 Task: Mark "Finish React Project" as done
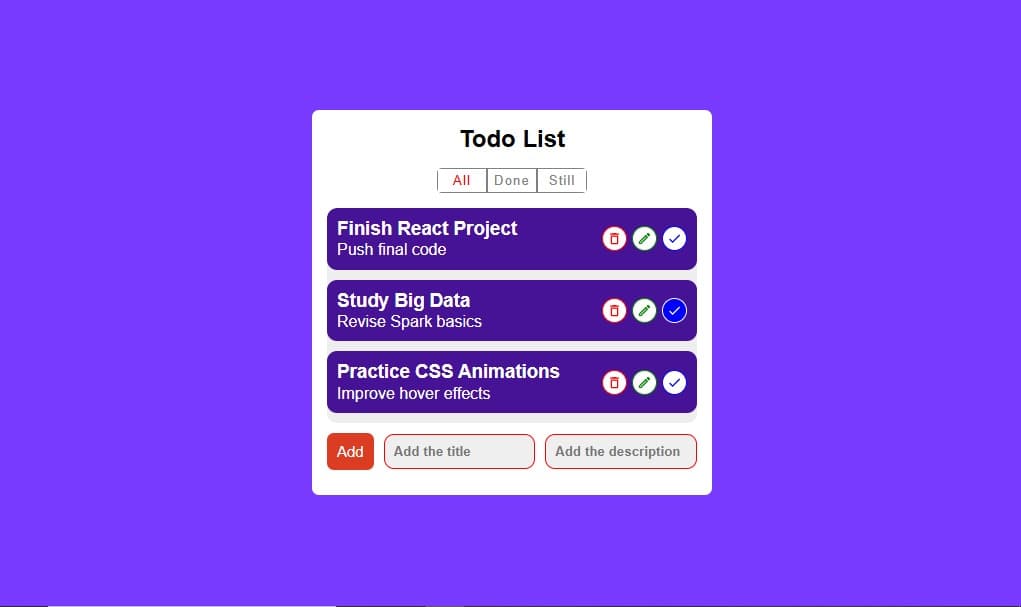[674, 238]
